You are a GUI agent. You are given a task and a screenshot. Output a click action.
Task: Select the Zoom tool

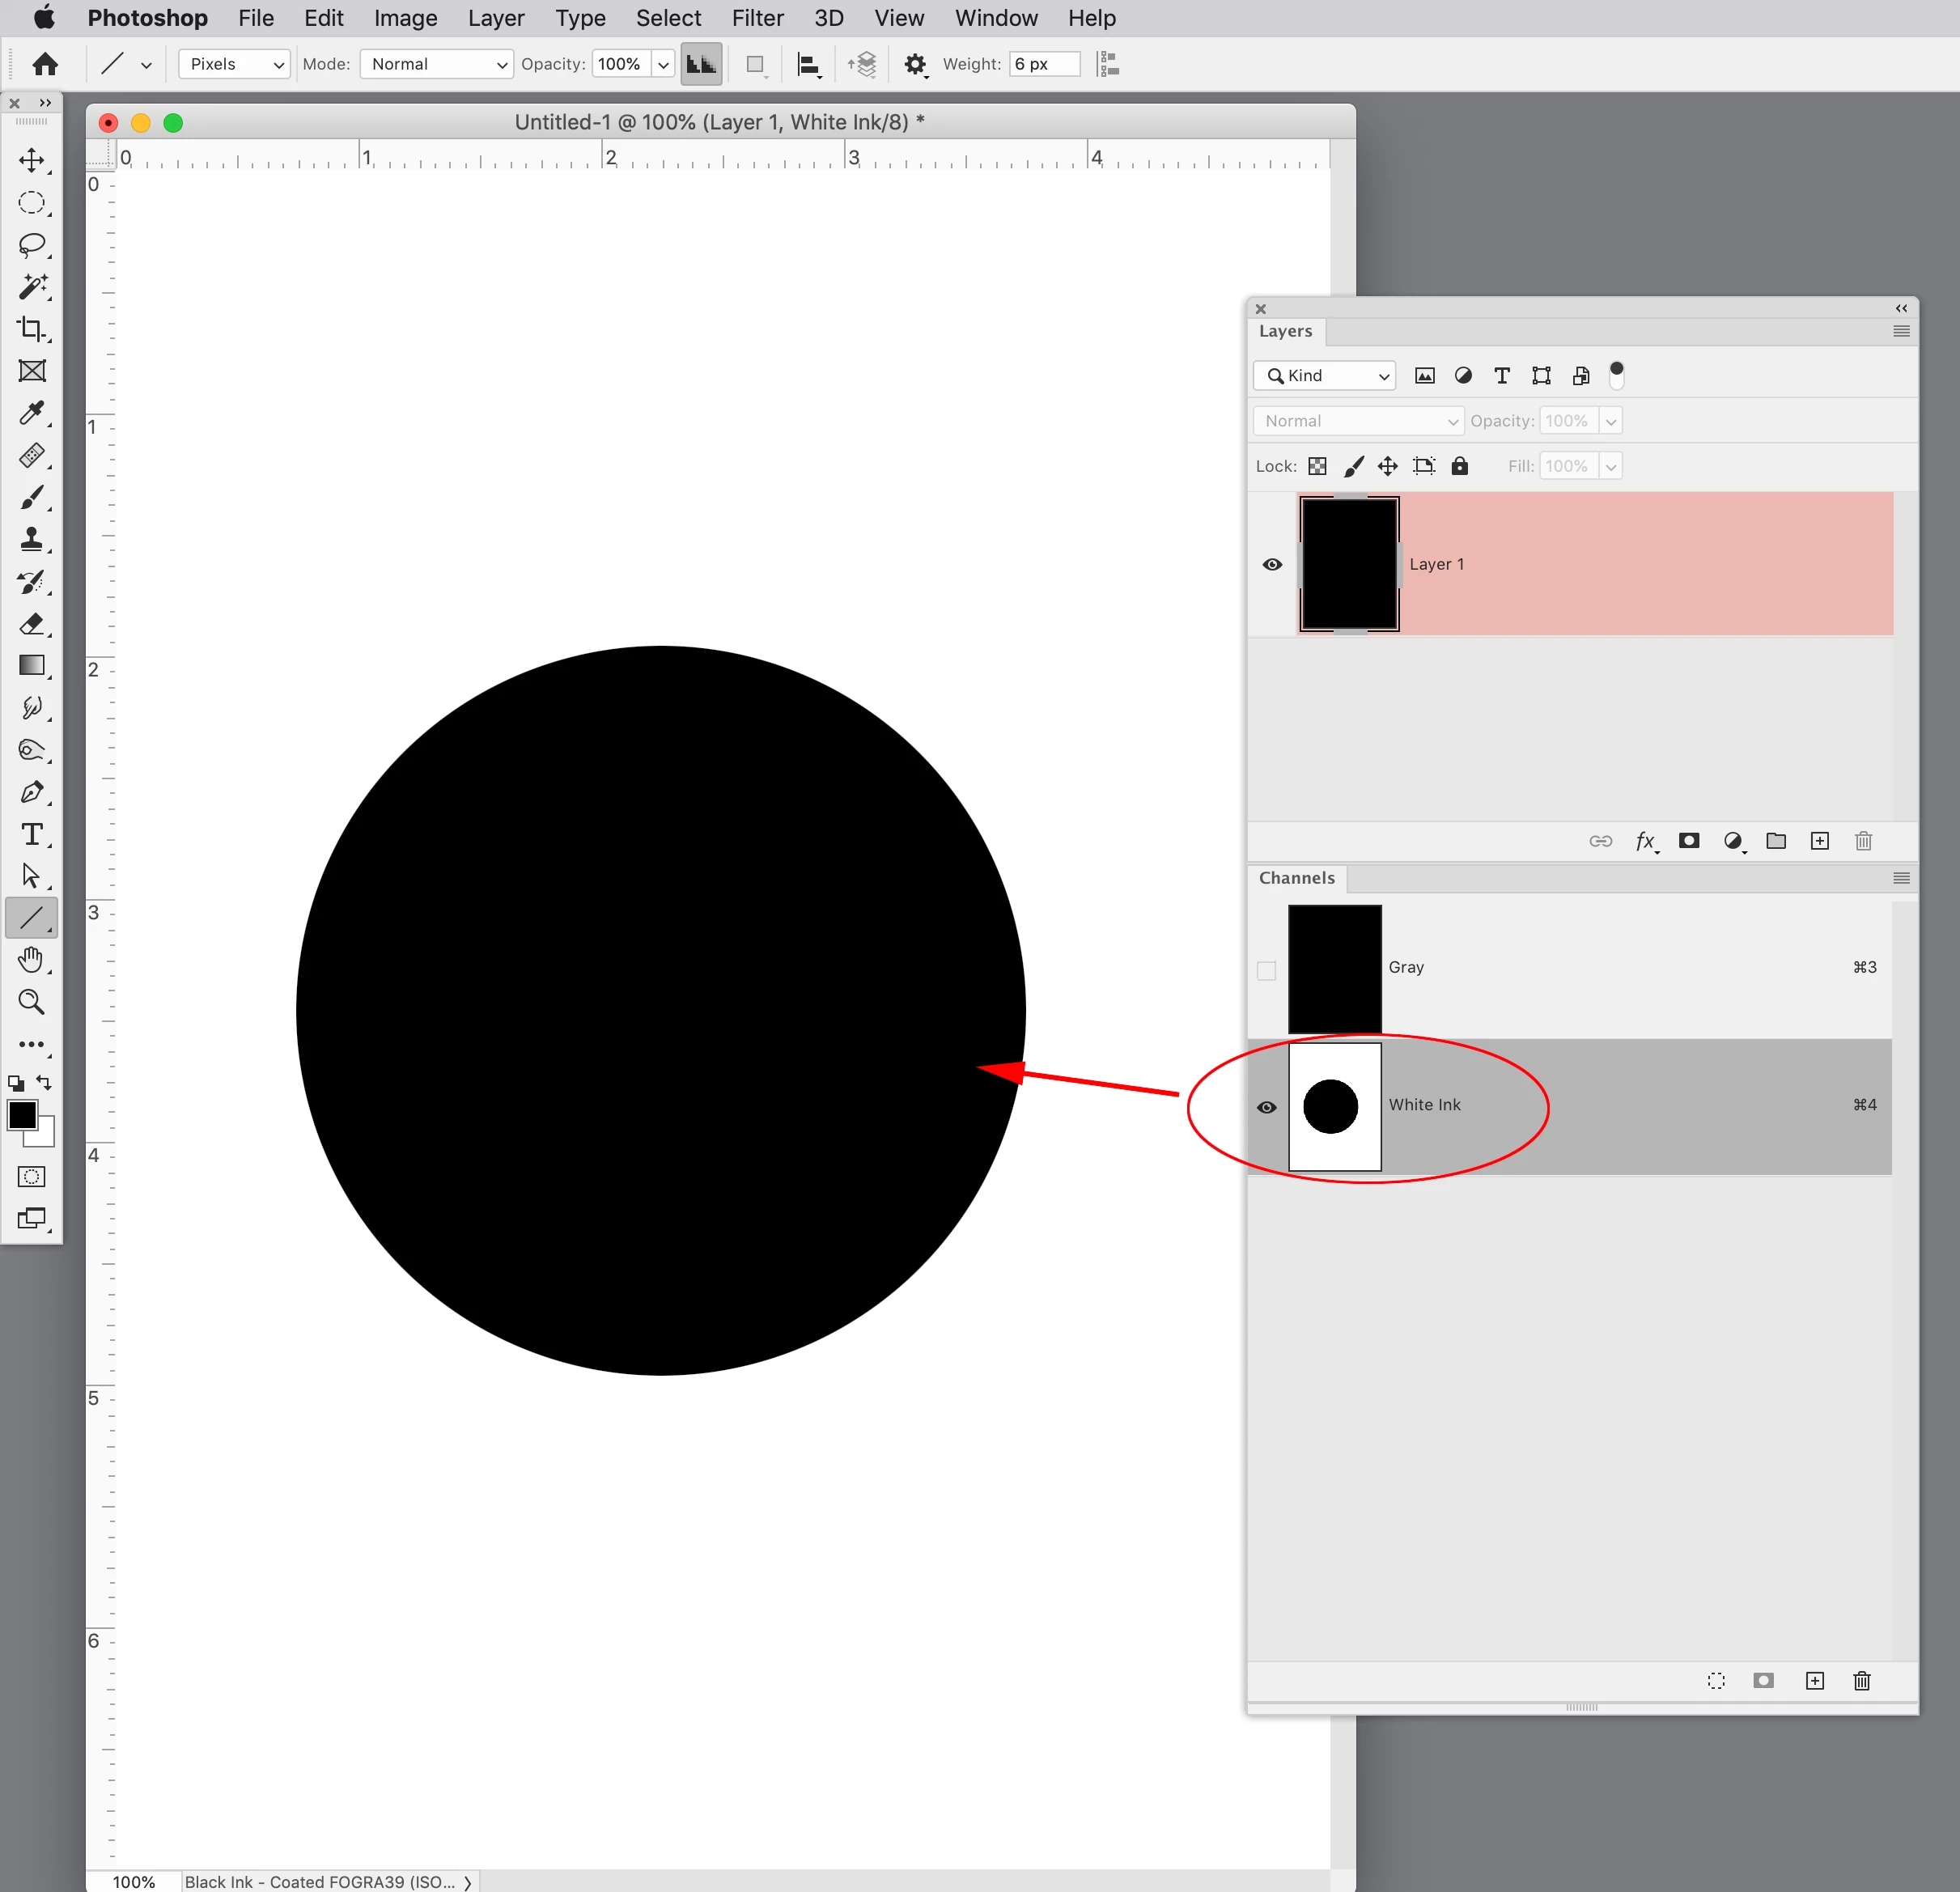point(32,1002)
